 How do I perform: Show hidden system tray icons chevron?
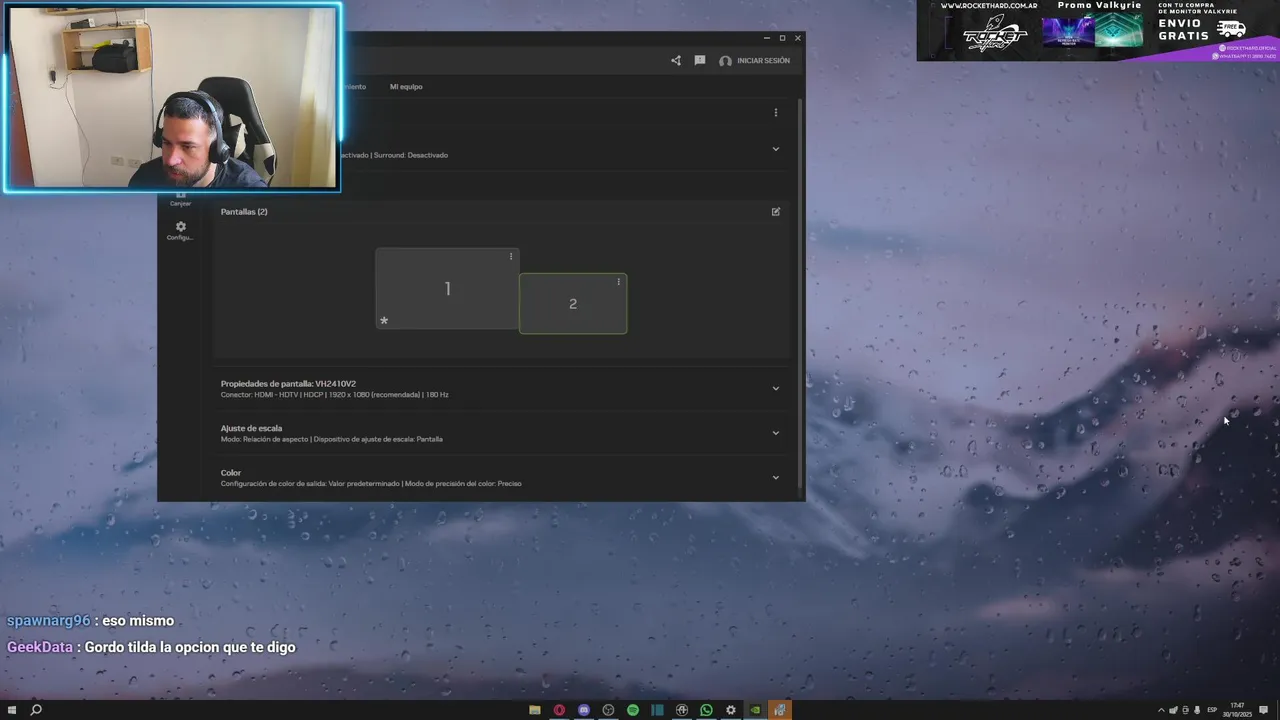(x=1161, y=710)
